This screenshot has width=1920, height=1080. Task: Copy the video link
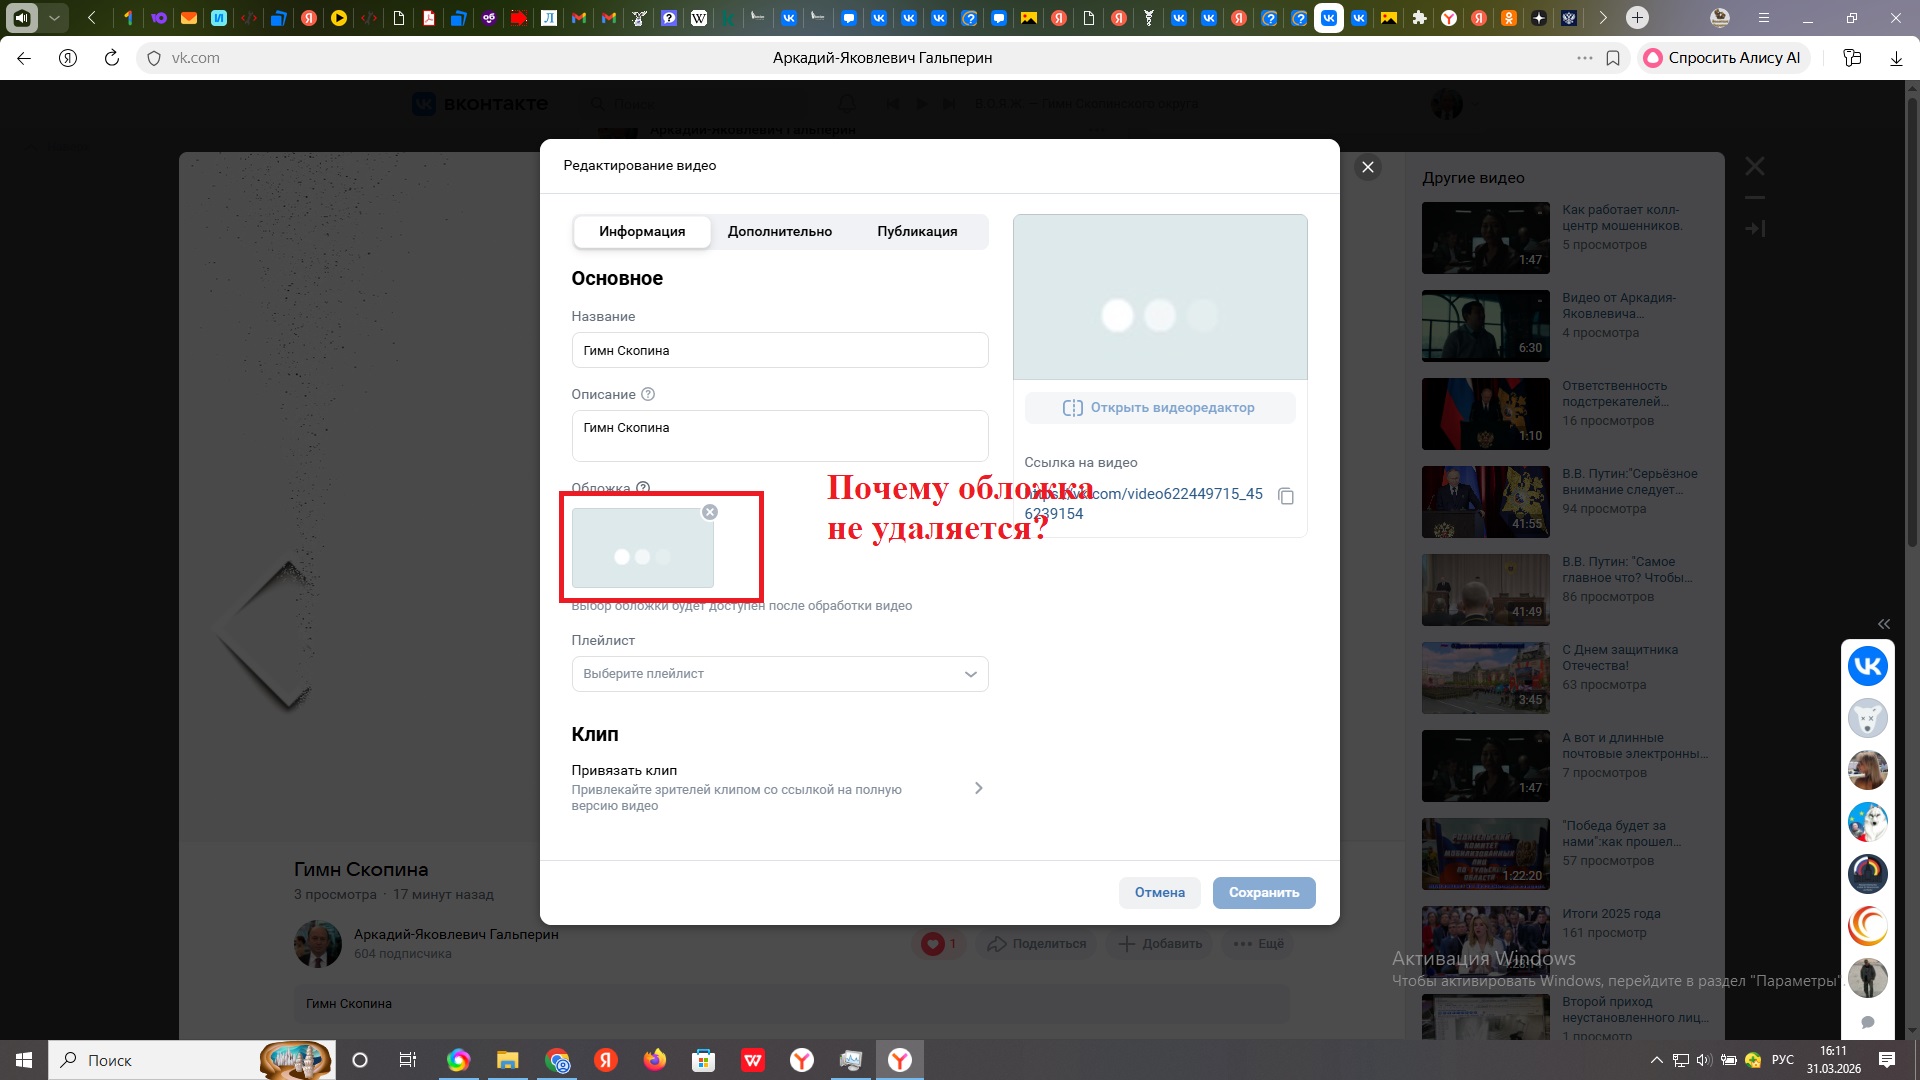click(x=1286, y=497)
